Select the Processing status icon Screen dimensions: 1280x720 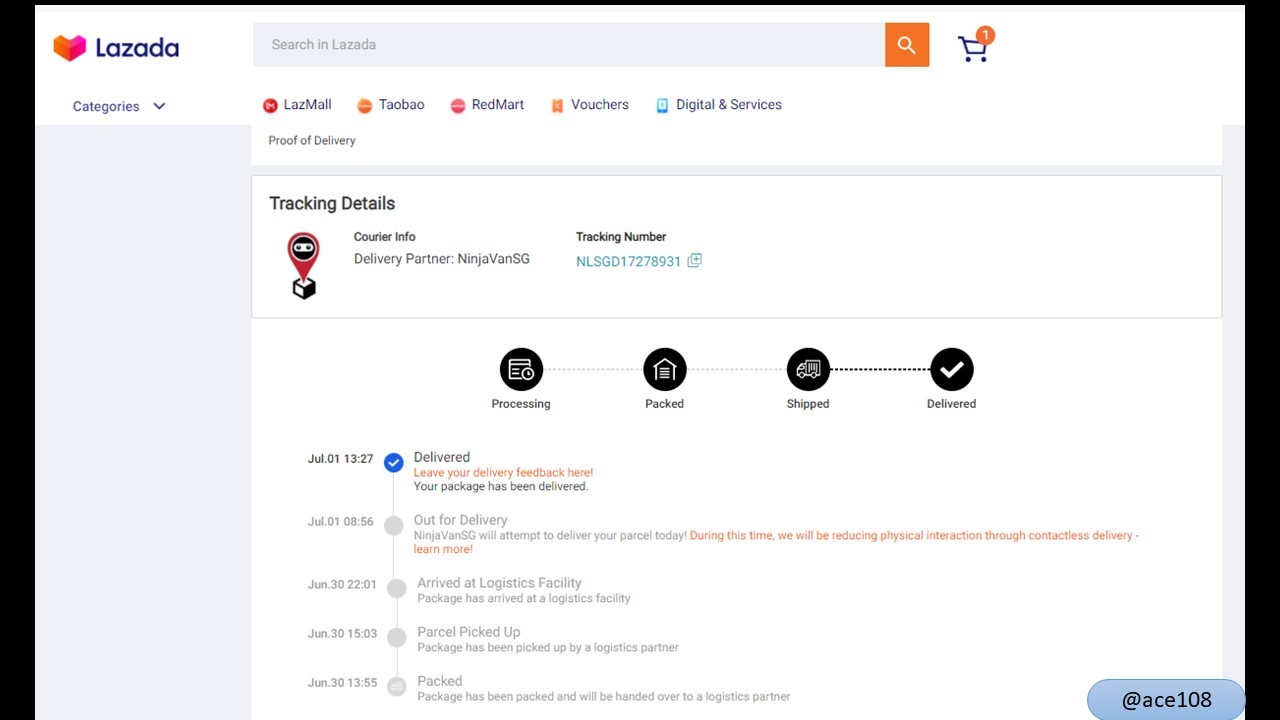tap(521, 370)
